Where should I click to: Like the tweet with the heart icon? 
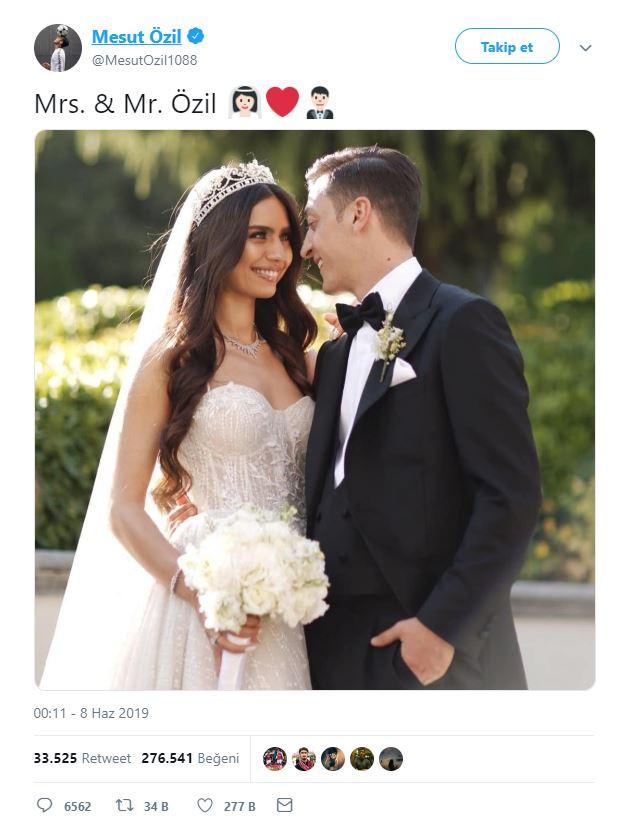[205, 805]
